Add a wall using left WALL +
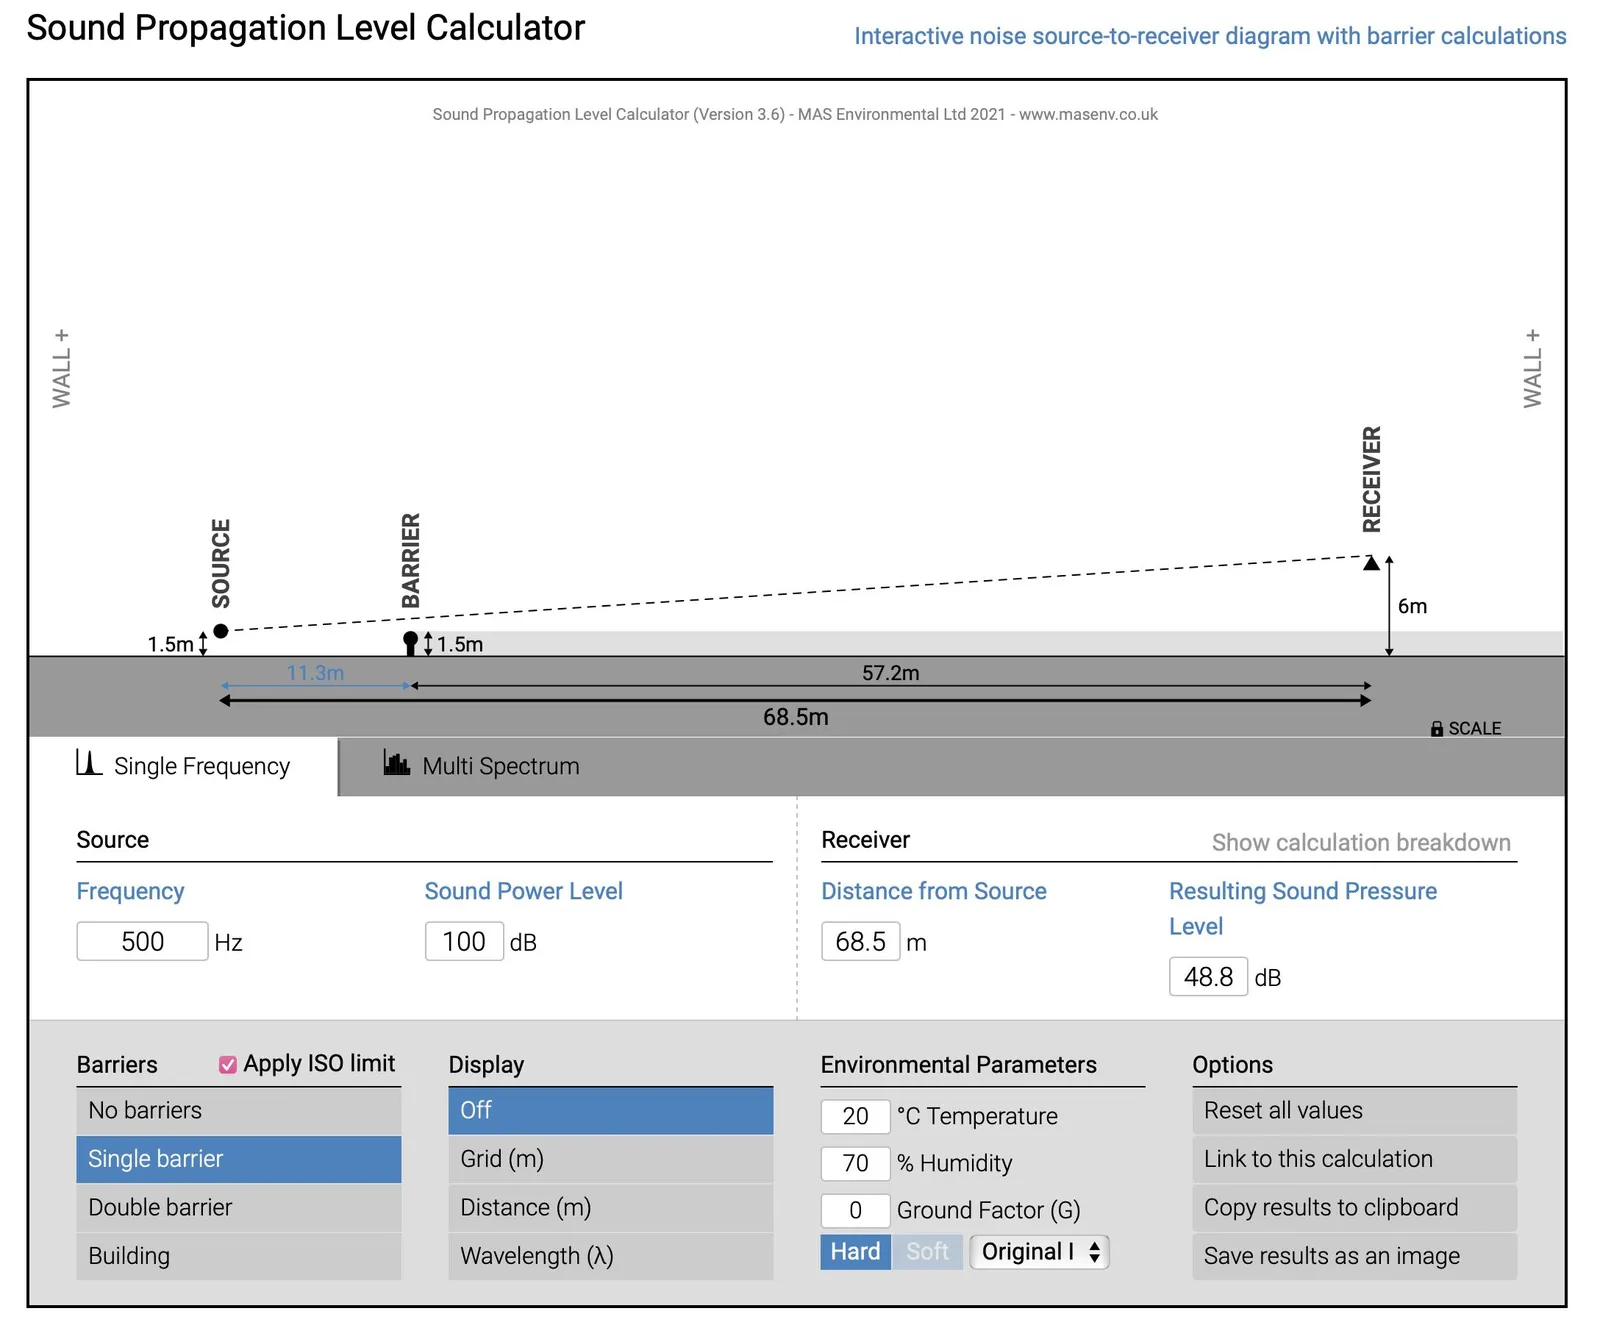The image size is (1600, 1325). [x=62, y=367]
